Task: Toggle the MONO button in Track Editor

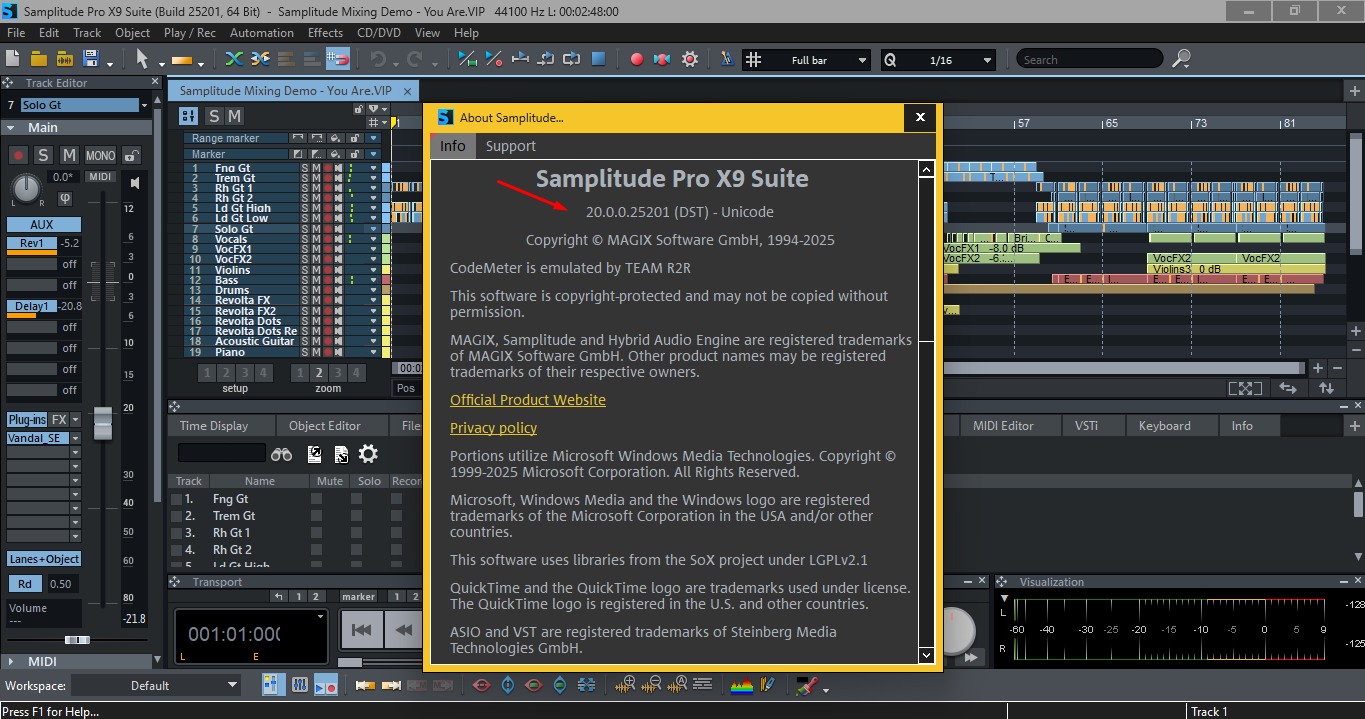Action: click(x=100, y=155)
